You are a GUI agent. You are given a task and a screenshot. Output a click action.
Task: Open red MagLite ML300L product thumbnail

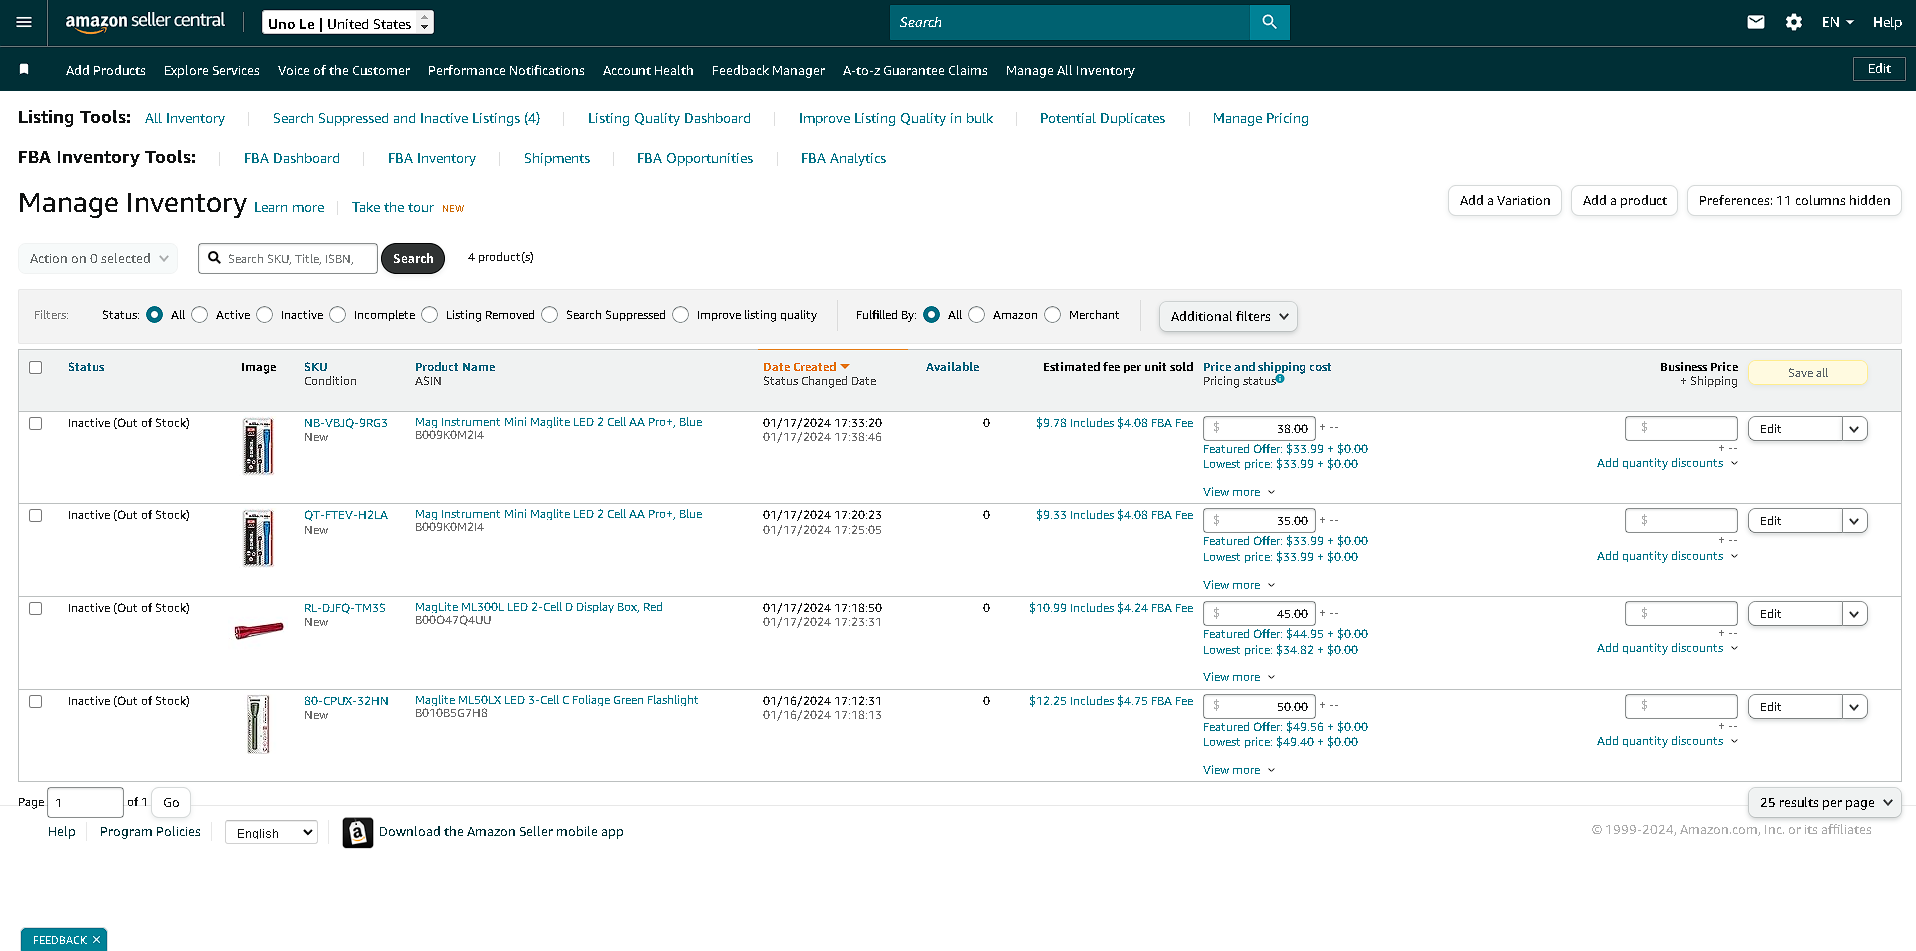[x=259, y=630]
